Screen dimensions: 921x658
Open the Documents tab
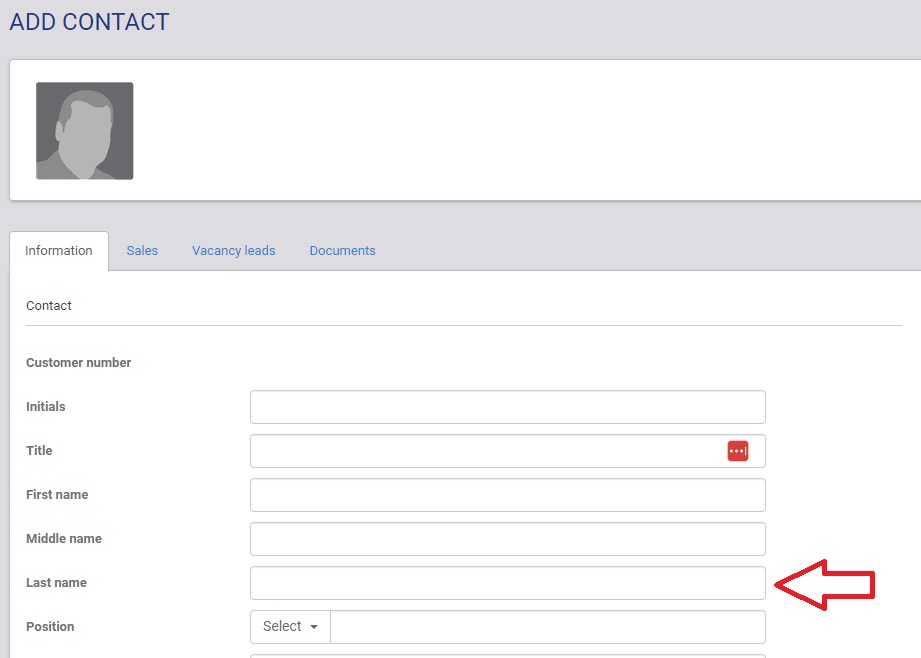342,251
